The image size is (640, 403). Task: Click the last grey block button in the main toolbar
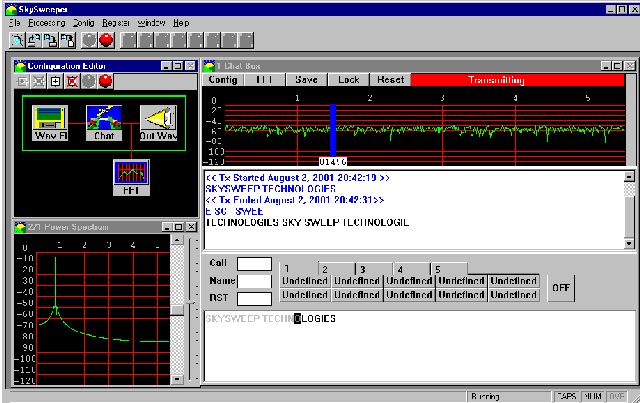[x=246, y=40]
